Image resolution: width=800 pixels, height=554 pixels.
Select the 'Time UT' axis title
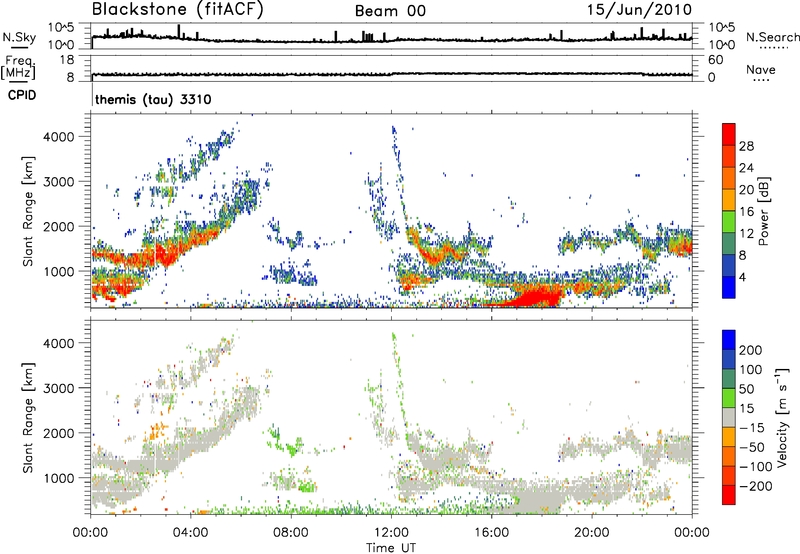(x=391, y=548)
